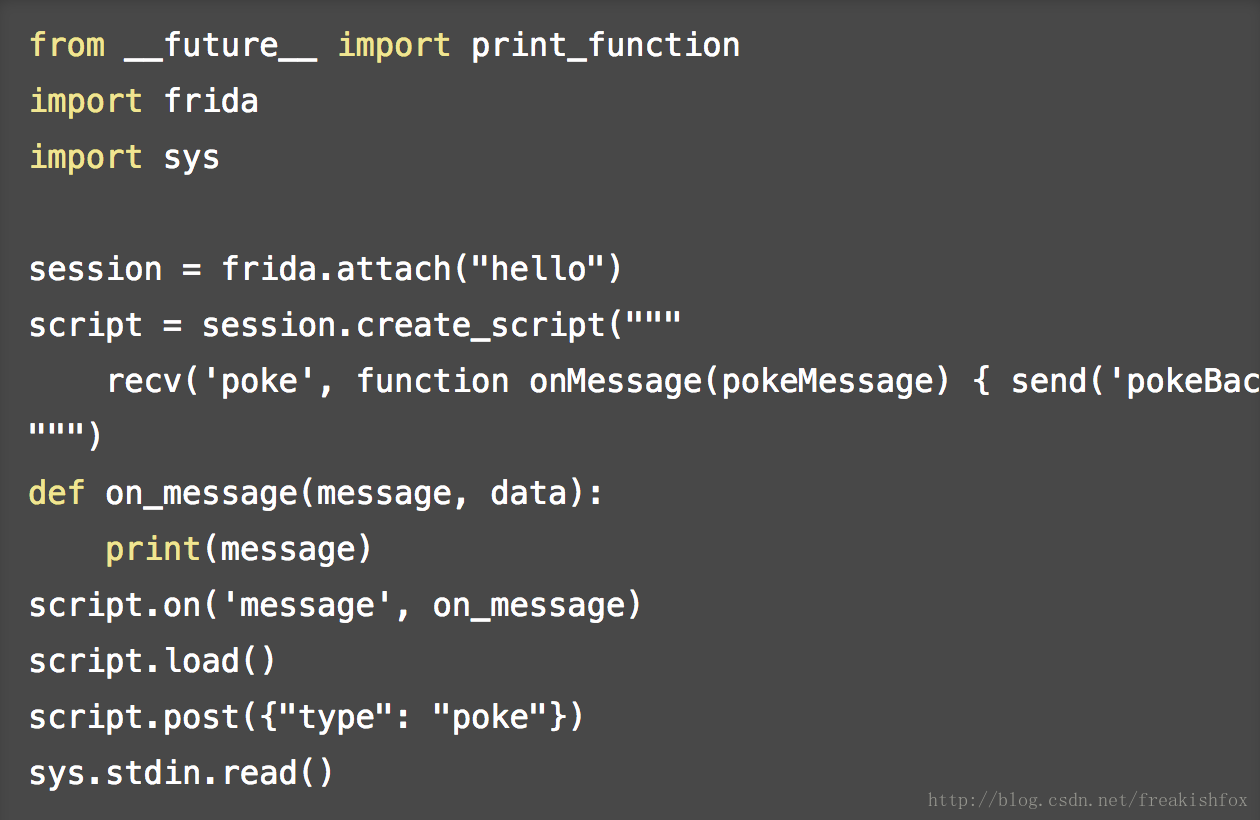Click the print(message) statement
The height and width of the screenshot is (820, 1260).
click(x=238, y=549)
